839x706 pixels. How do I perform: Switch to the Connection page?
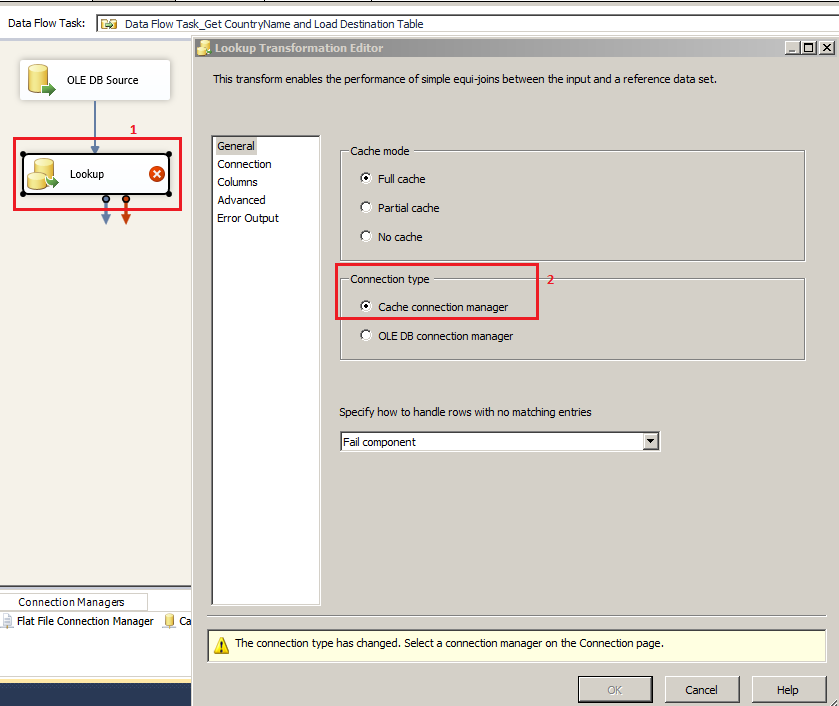[x=244, y=163]
